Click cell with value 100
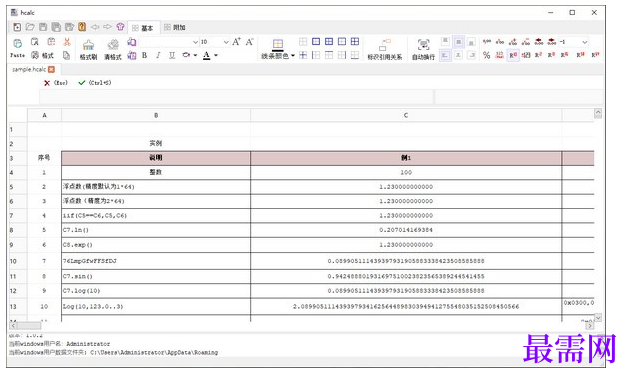635x380 pixels. click(406, 172)
